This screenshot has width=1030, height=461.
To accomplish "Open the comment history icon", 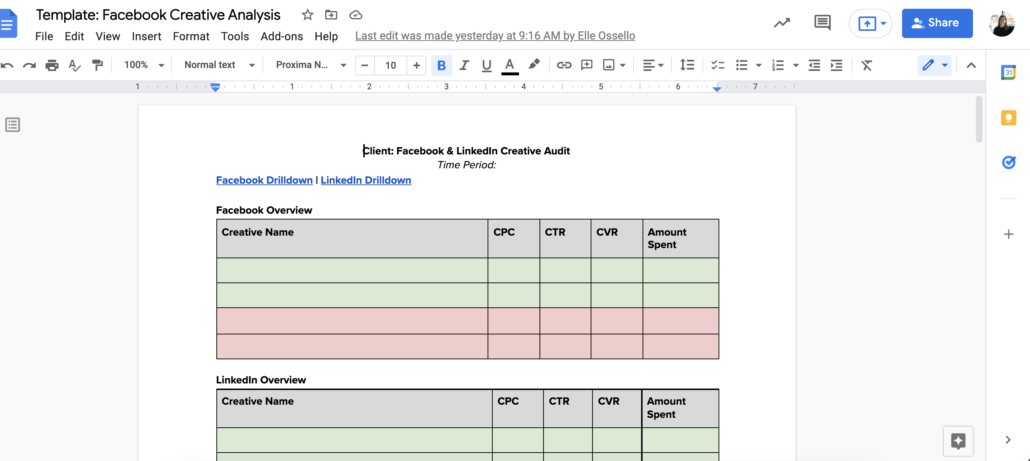I will point(822,23).
